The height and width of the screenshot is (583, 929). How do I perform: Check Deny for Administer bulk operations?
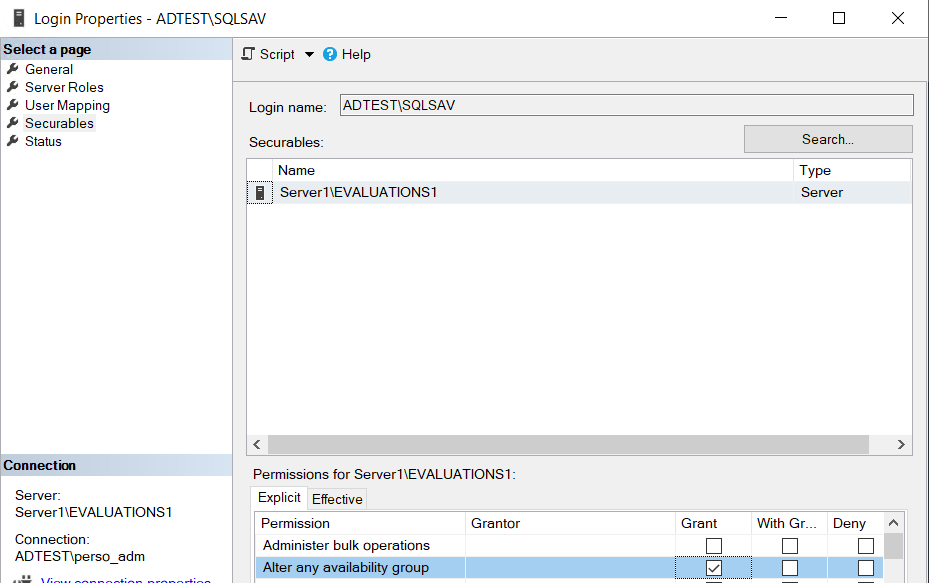pos(866,546)
